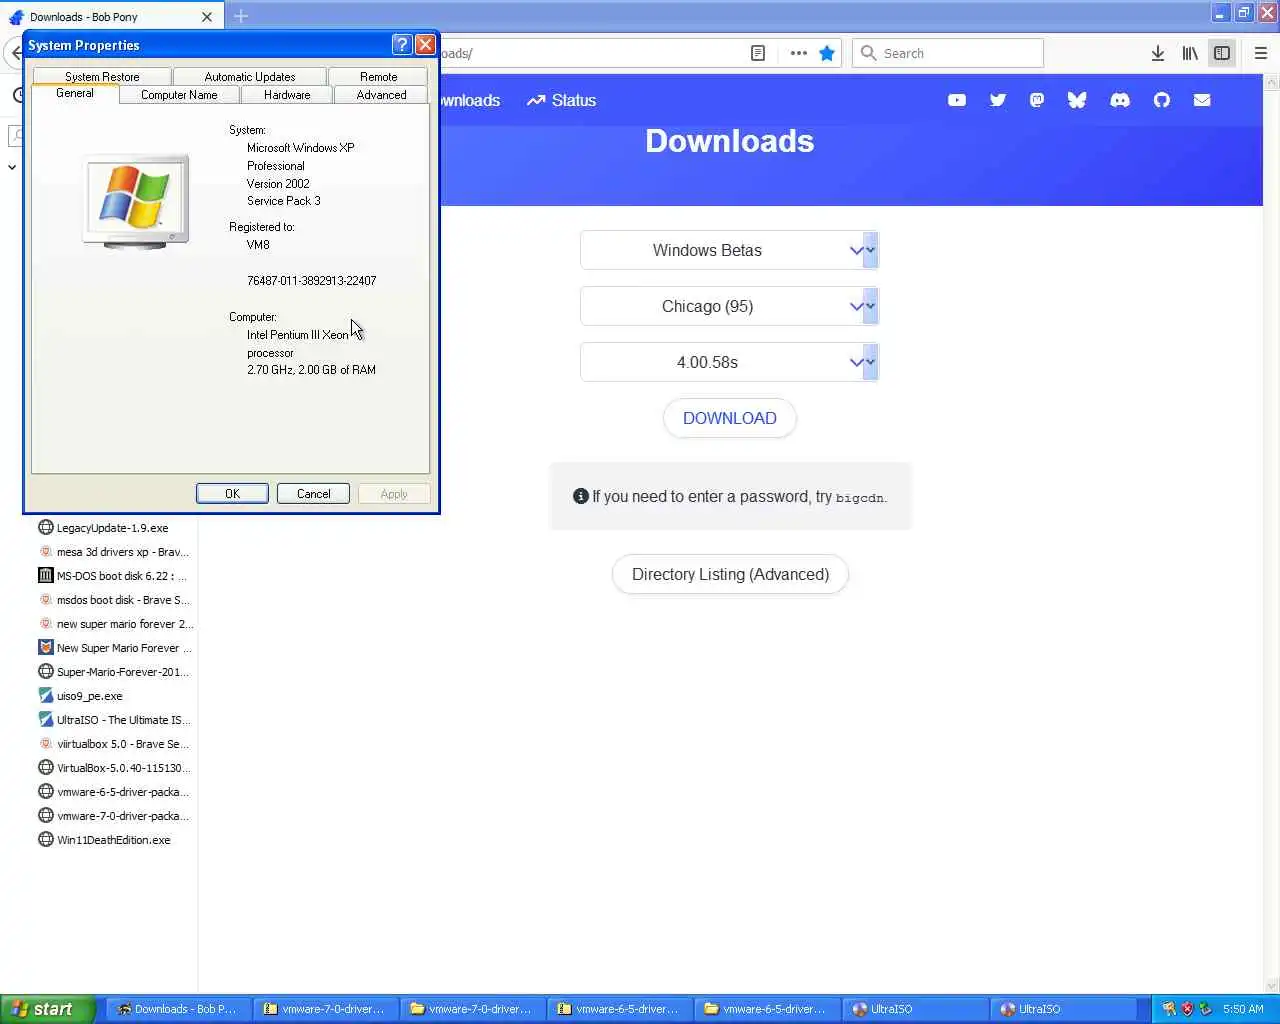Open the Windows Betas dropdown

point(730,250)
